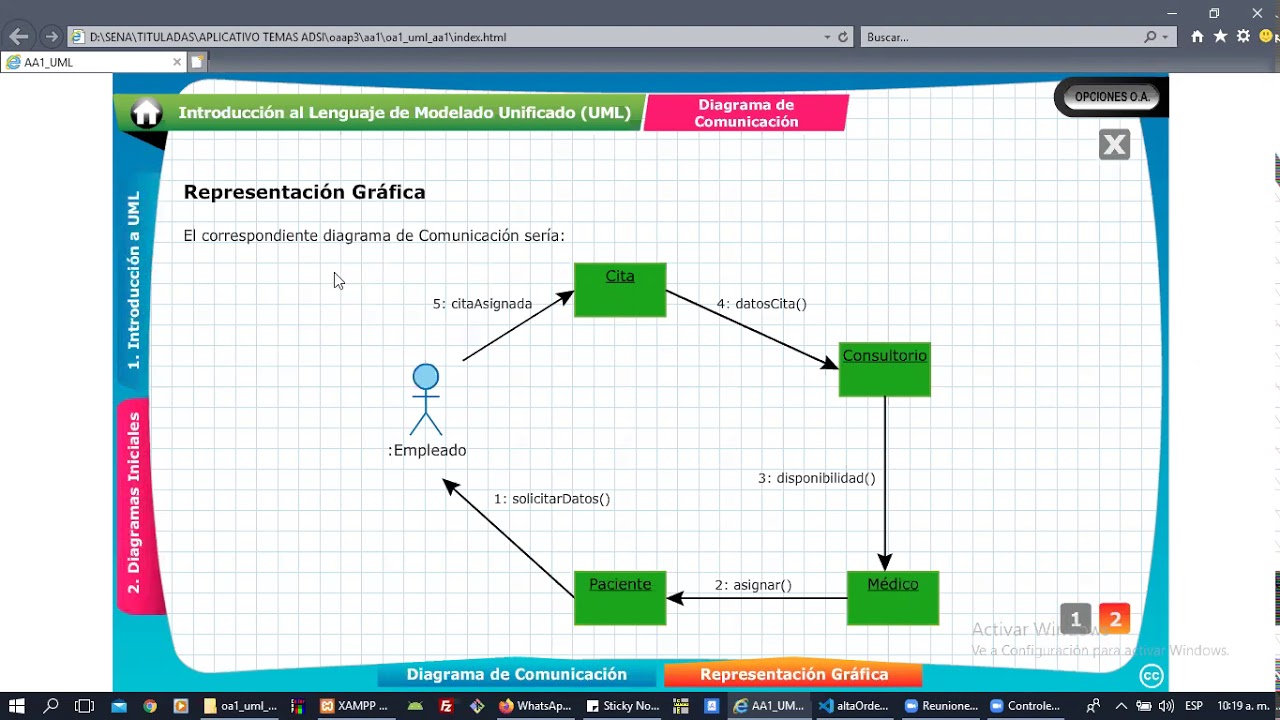Image resolution: width=1280 pixels, height=720 pixels.
Task: Click the 4: datosCita() message label
Action: [761, 304]
